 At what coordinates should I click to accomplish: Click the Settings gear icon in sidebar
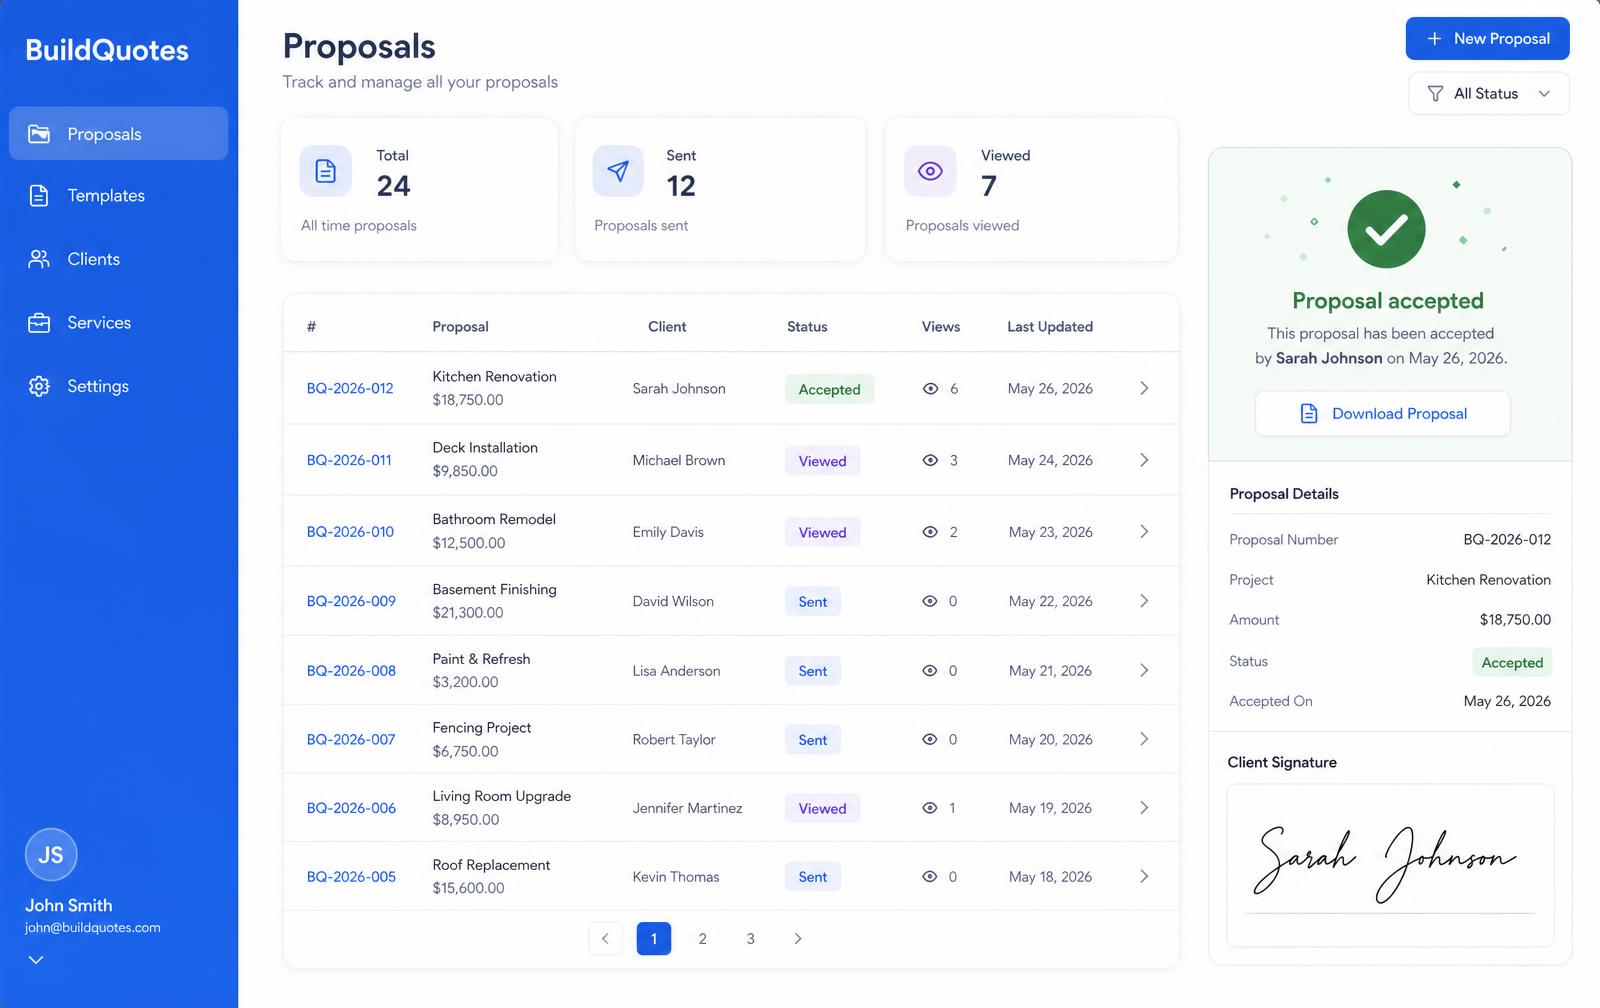tap(39, 386)
